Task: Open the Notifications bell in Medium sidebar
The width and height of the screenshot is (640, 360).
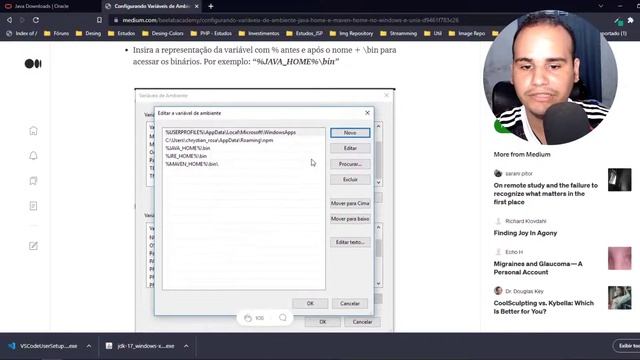Action: pos(33,156)
